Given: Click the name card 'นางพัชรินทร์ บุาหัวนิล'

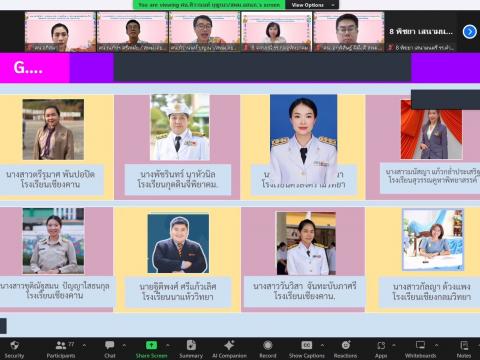Looking at the screenshot, I should point(178,179).
